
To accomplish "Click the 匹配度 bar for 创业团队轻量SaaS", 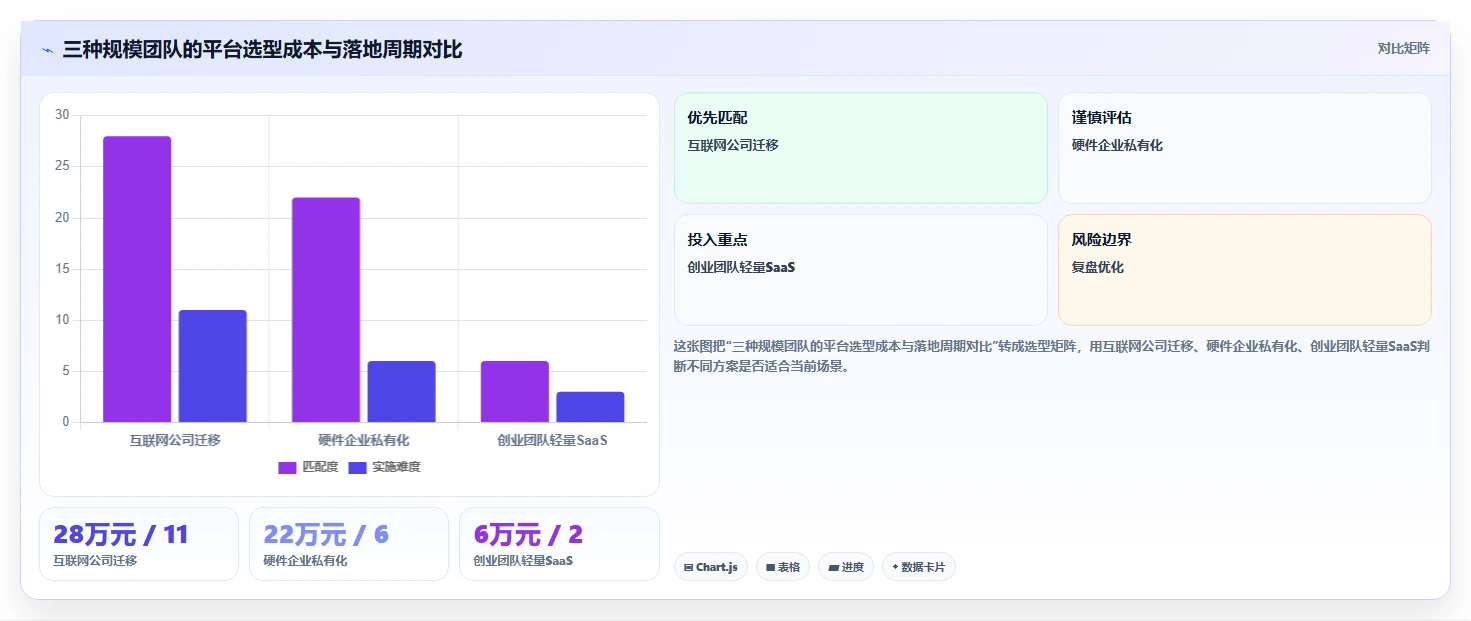I will point(514,391).
